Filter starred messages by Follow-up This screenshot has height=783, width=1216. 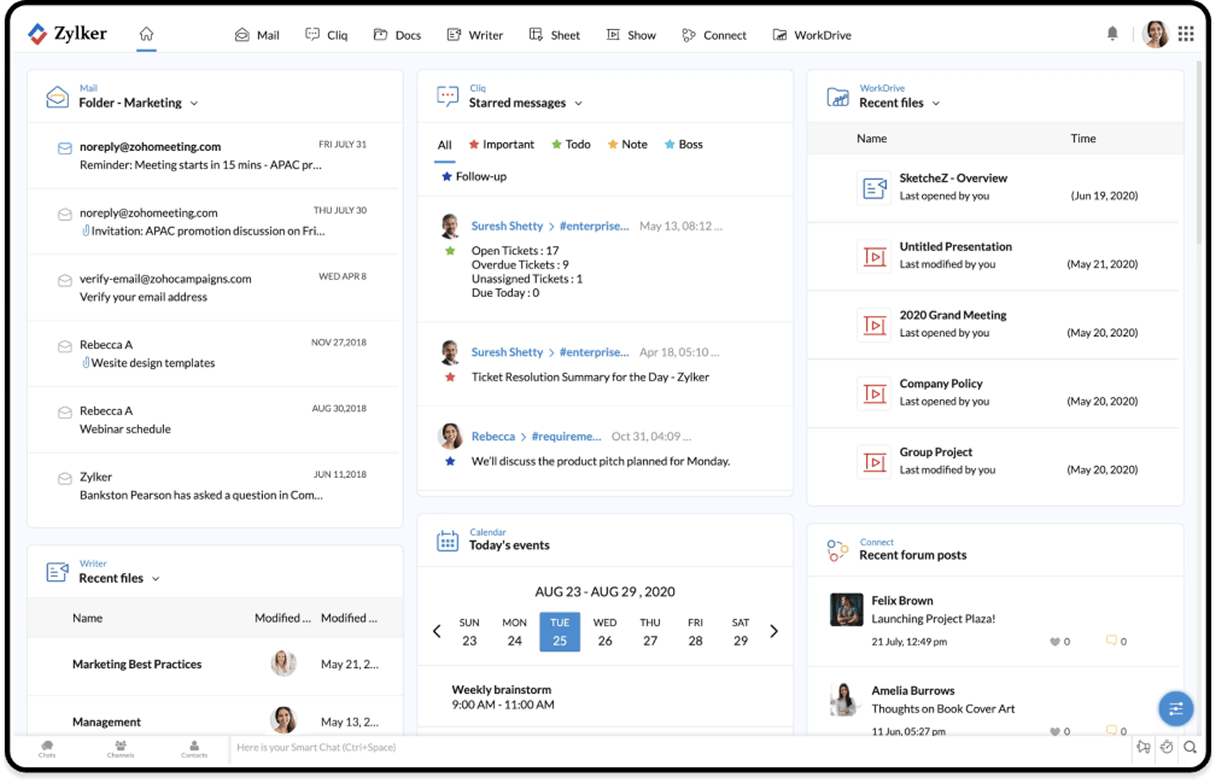[474, 177]
